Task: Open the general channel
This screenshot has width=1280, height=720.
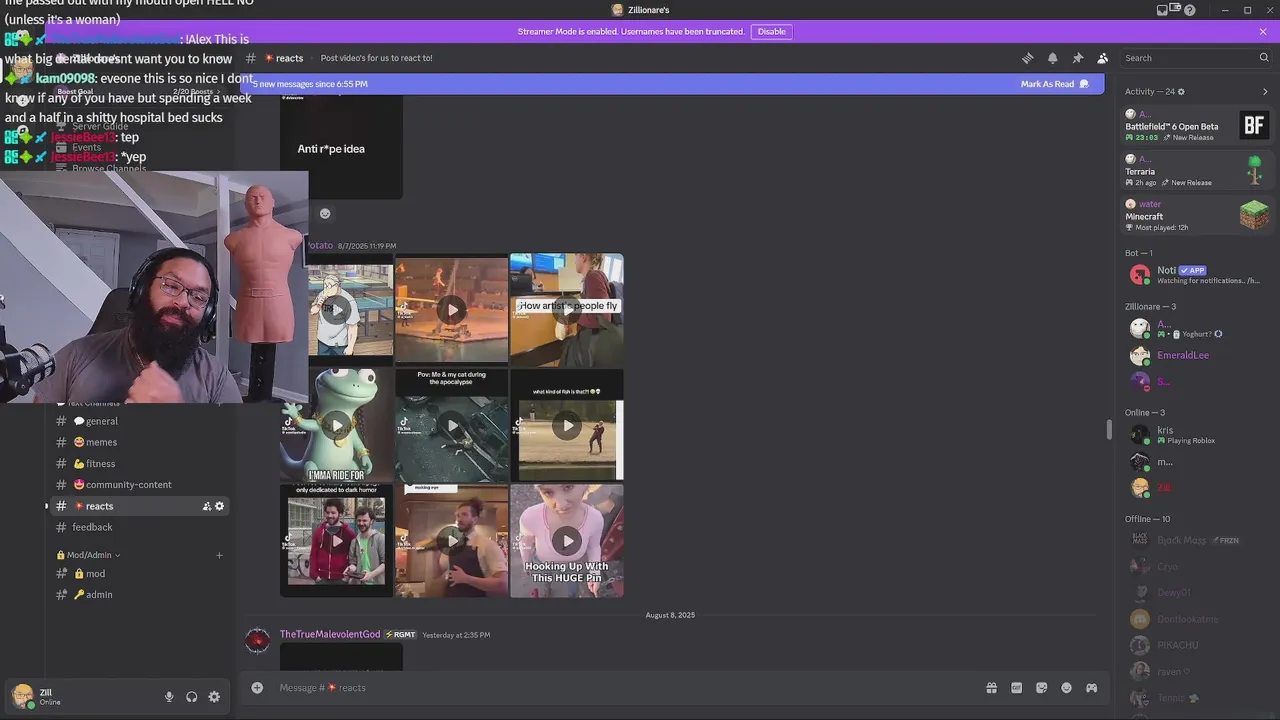Action: point(140,421)
